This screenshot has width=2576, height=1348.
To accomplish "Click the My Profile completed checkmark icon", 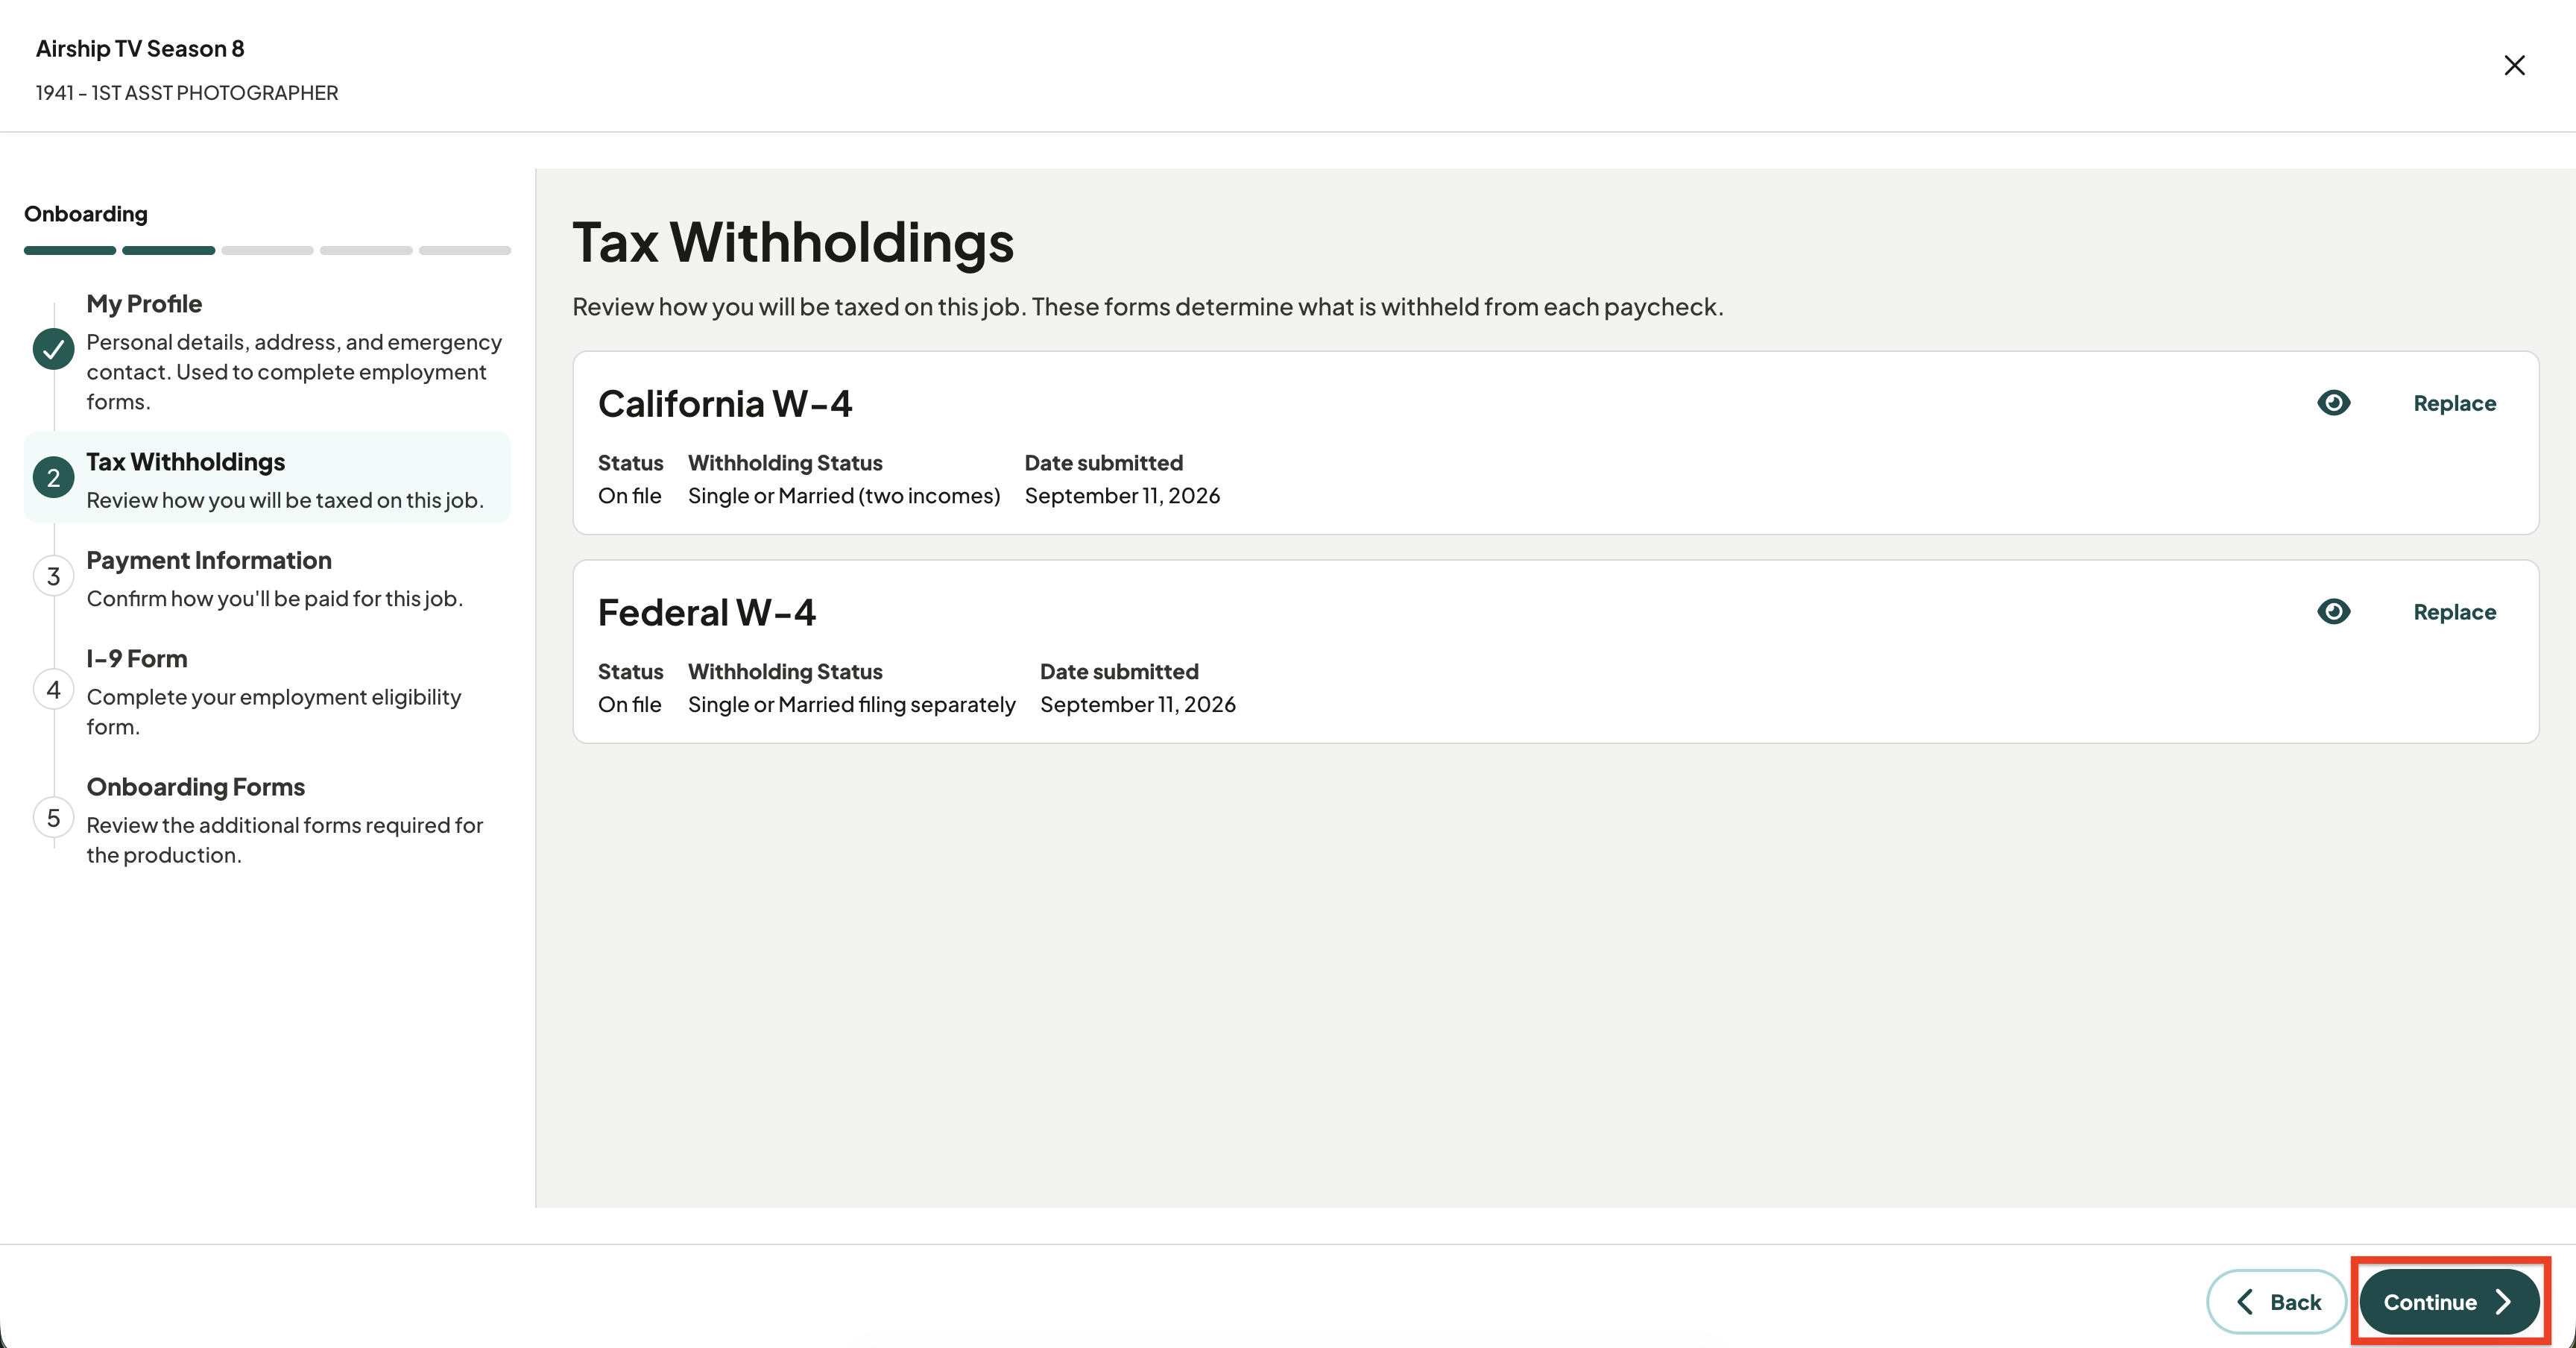I will tap(54, 349).
